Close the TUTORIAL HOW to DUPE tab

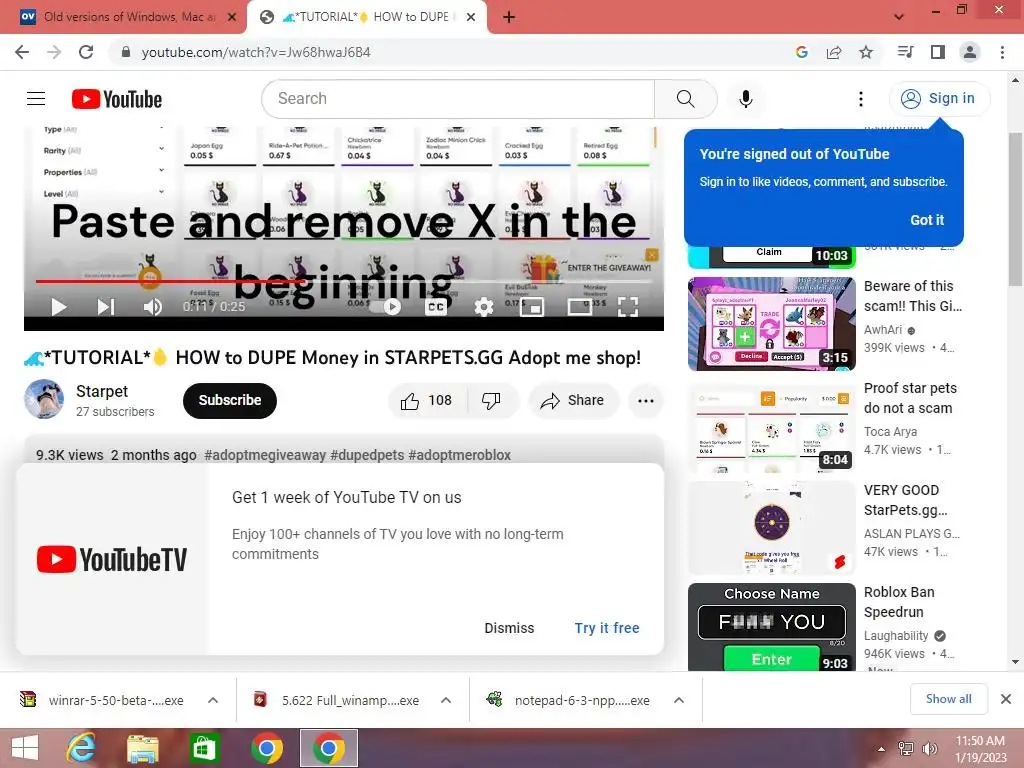tap(470, 17)
